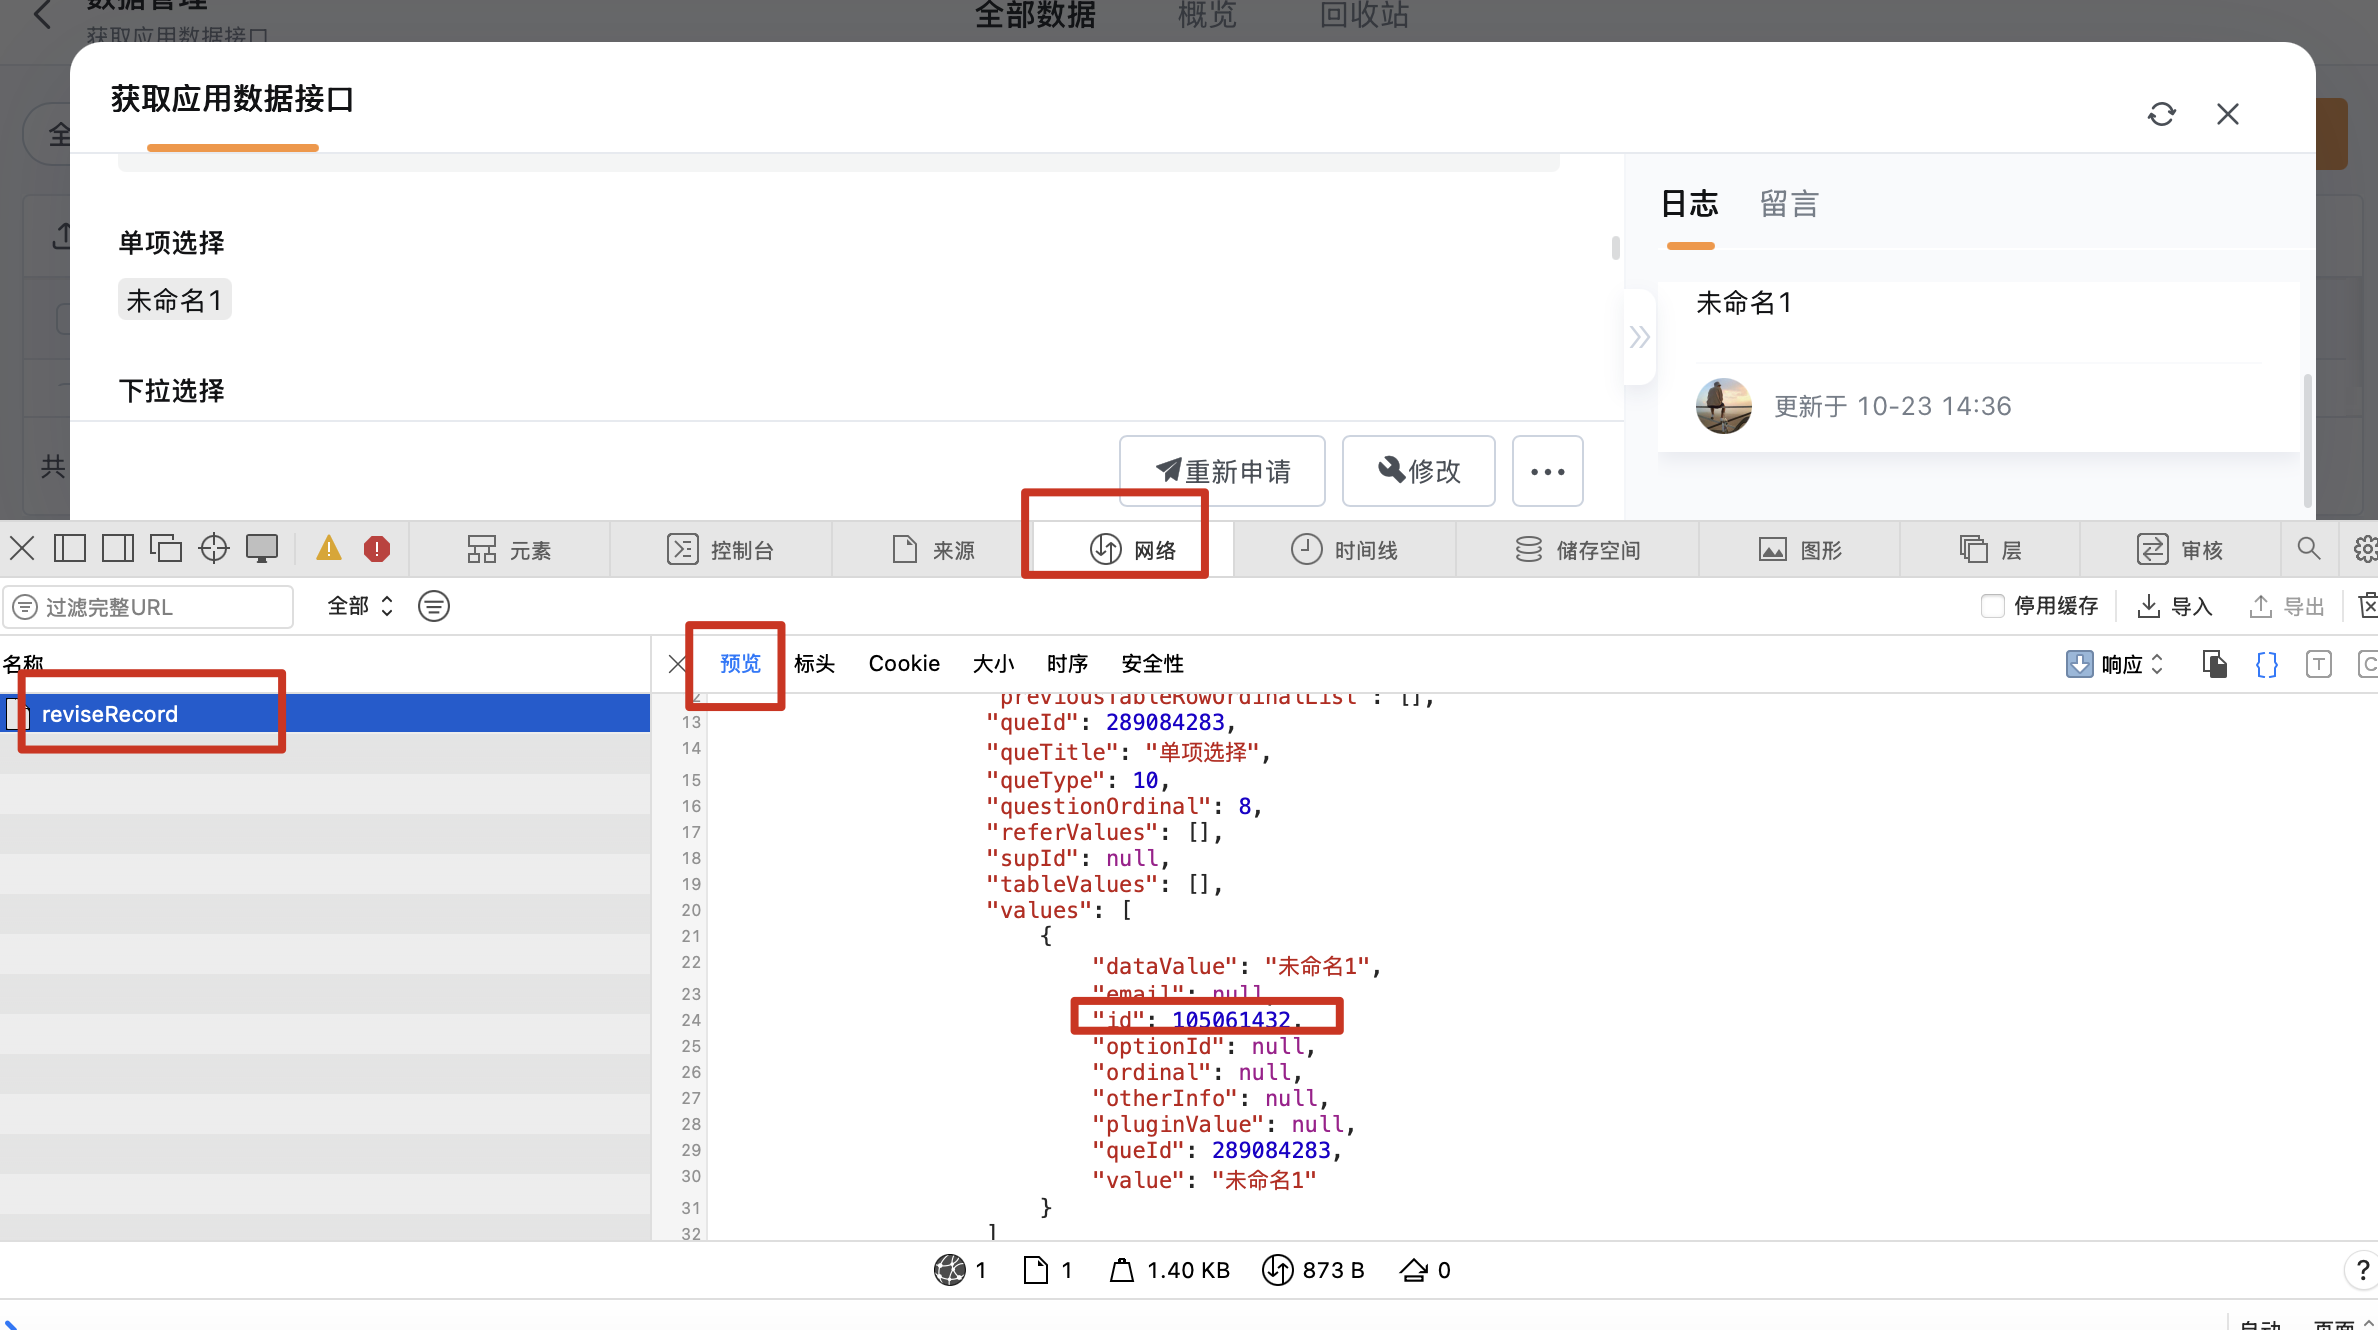Open the device emulation monitor icon
The height and width of the screenshot is (1330, 2378).
(262, 548)
